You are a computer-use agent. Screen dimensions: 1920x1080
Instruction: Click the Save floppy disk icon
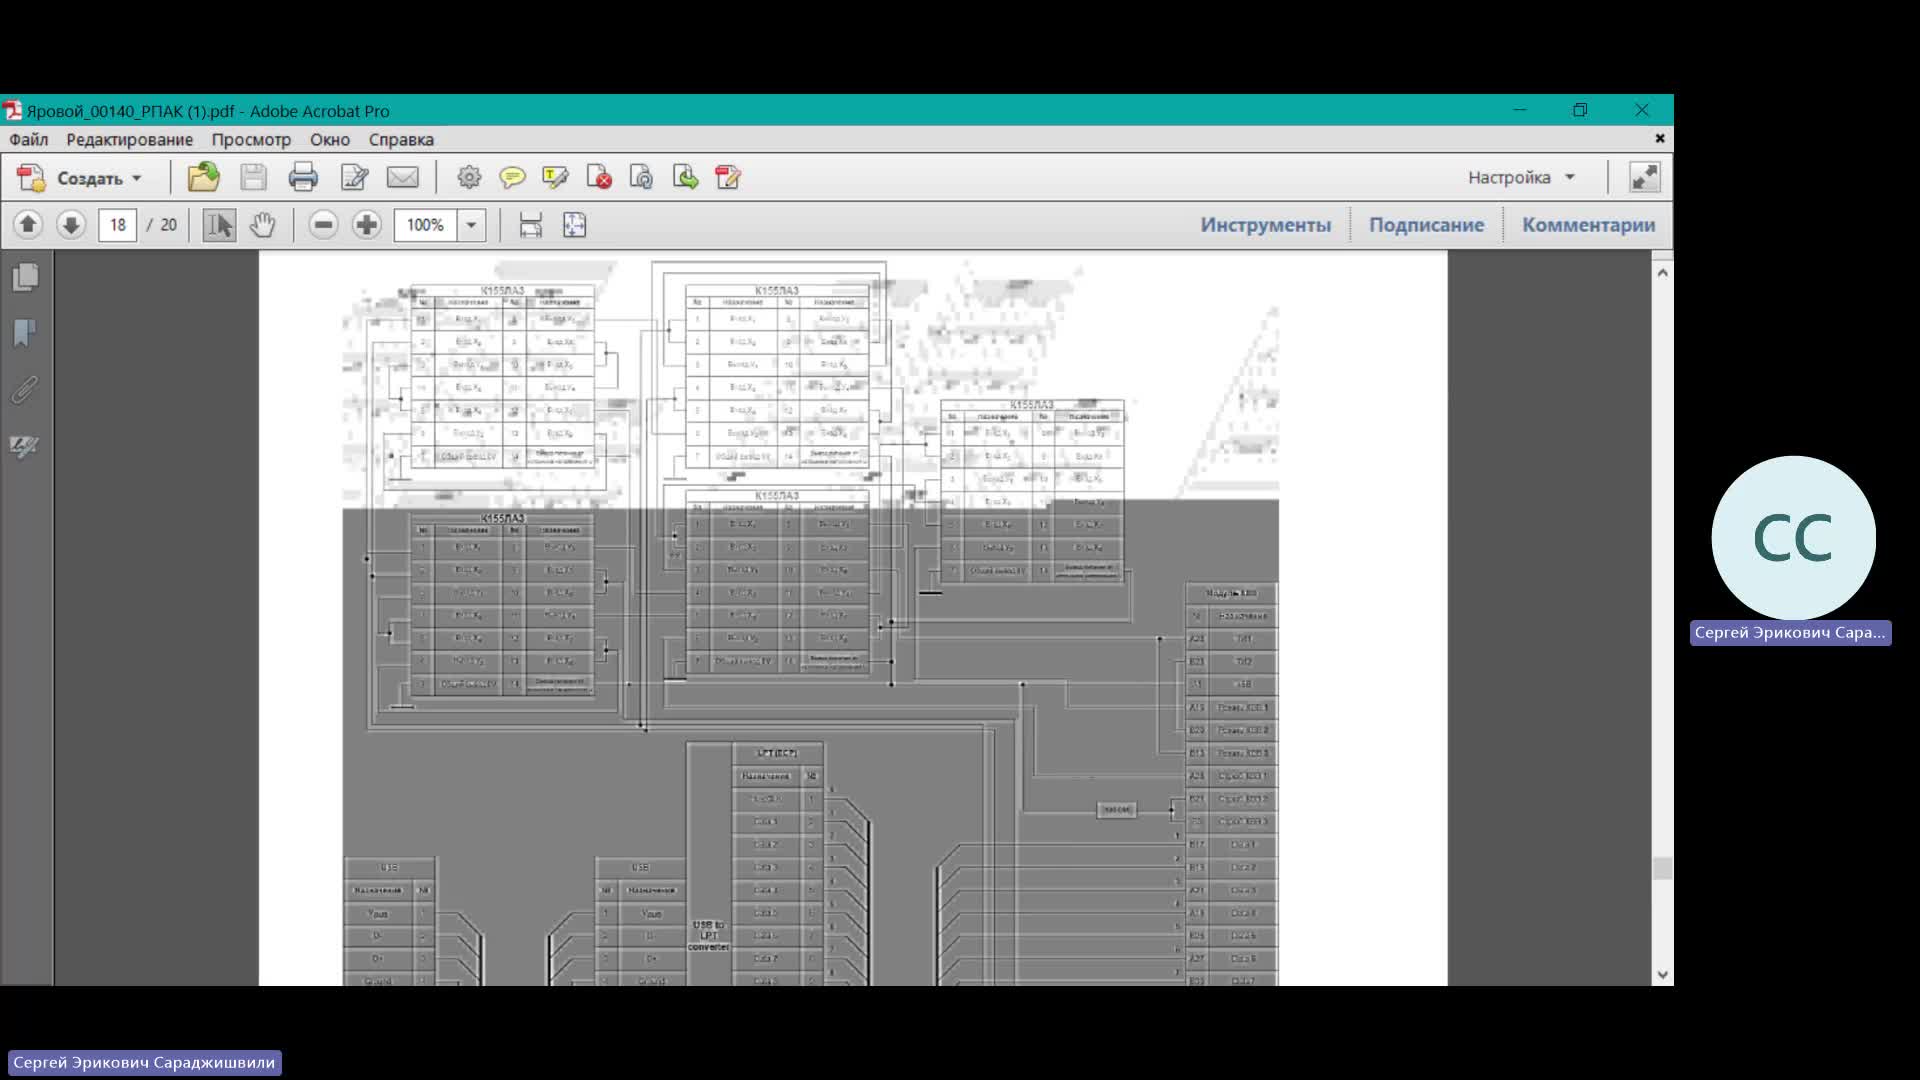pos(253,177)
